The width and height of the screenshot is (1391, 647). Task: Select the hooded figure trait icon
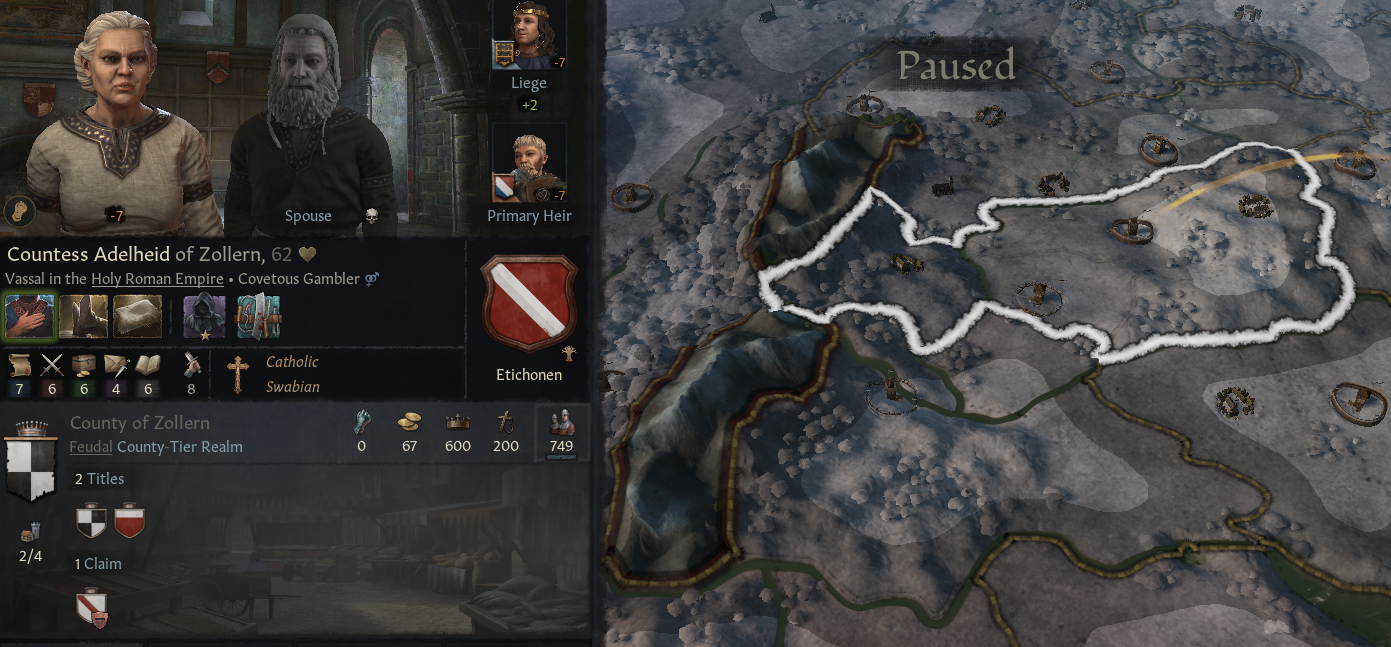coord(203,316)
